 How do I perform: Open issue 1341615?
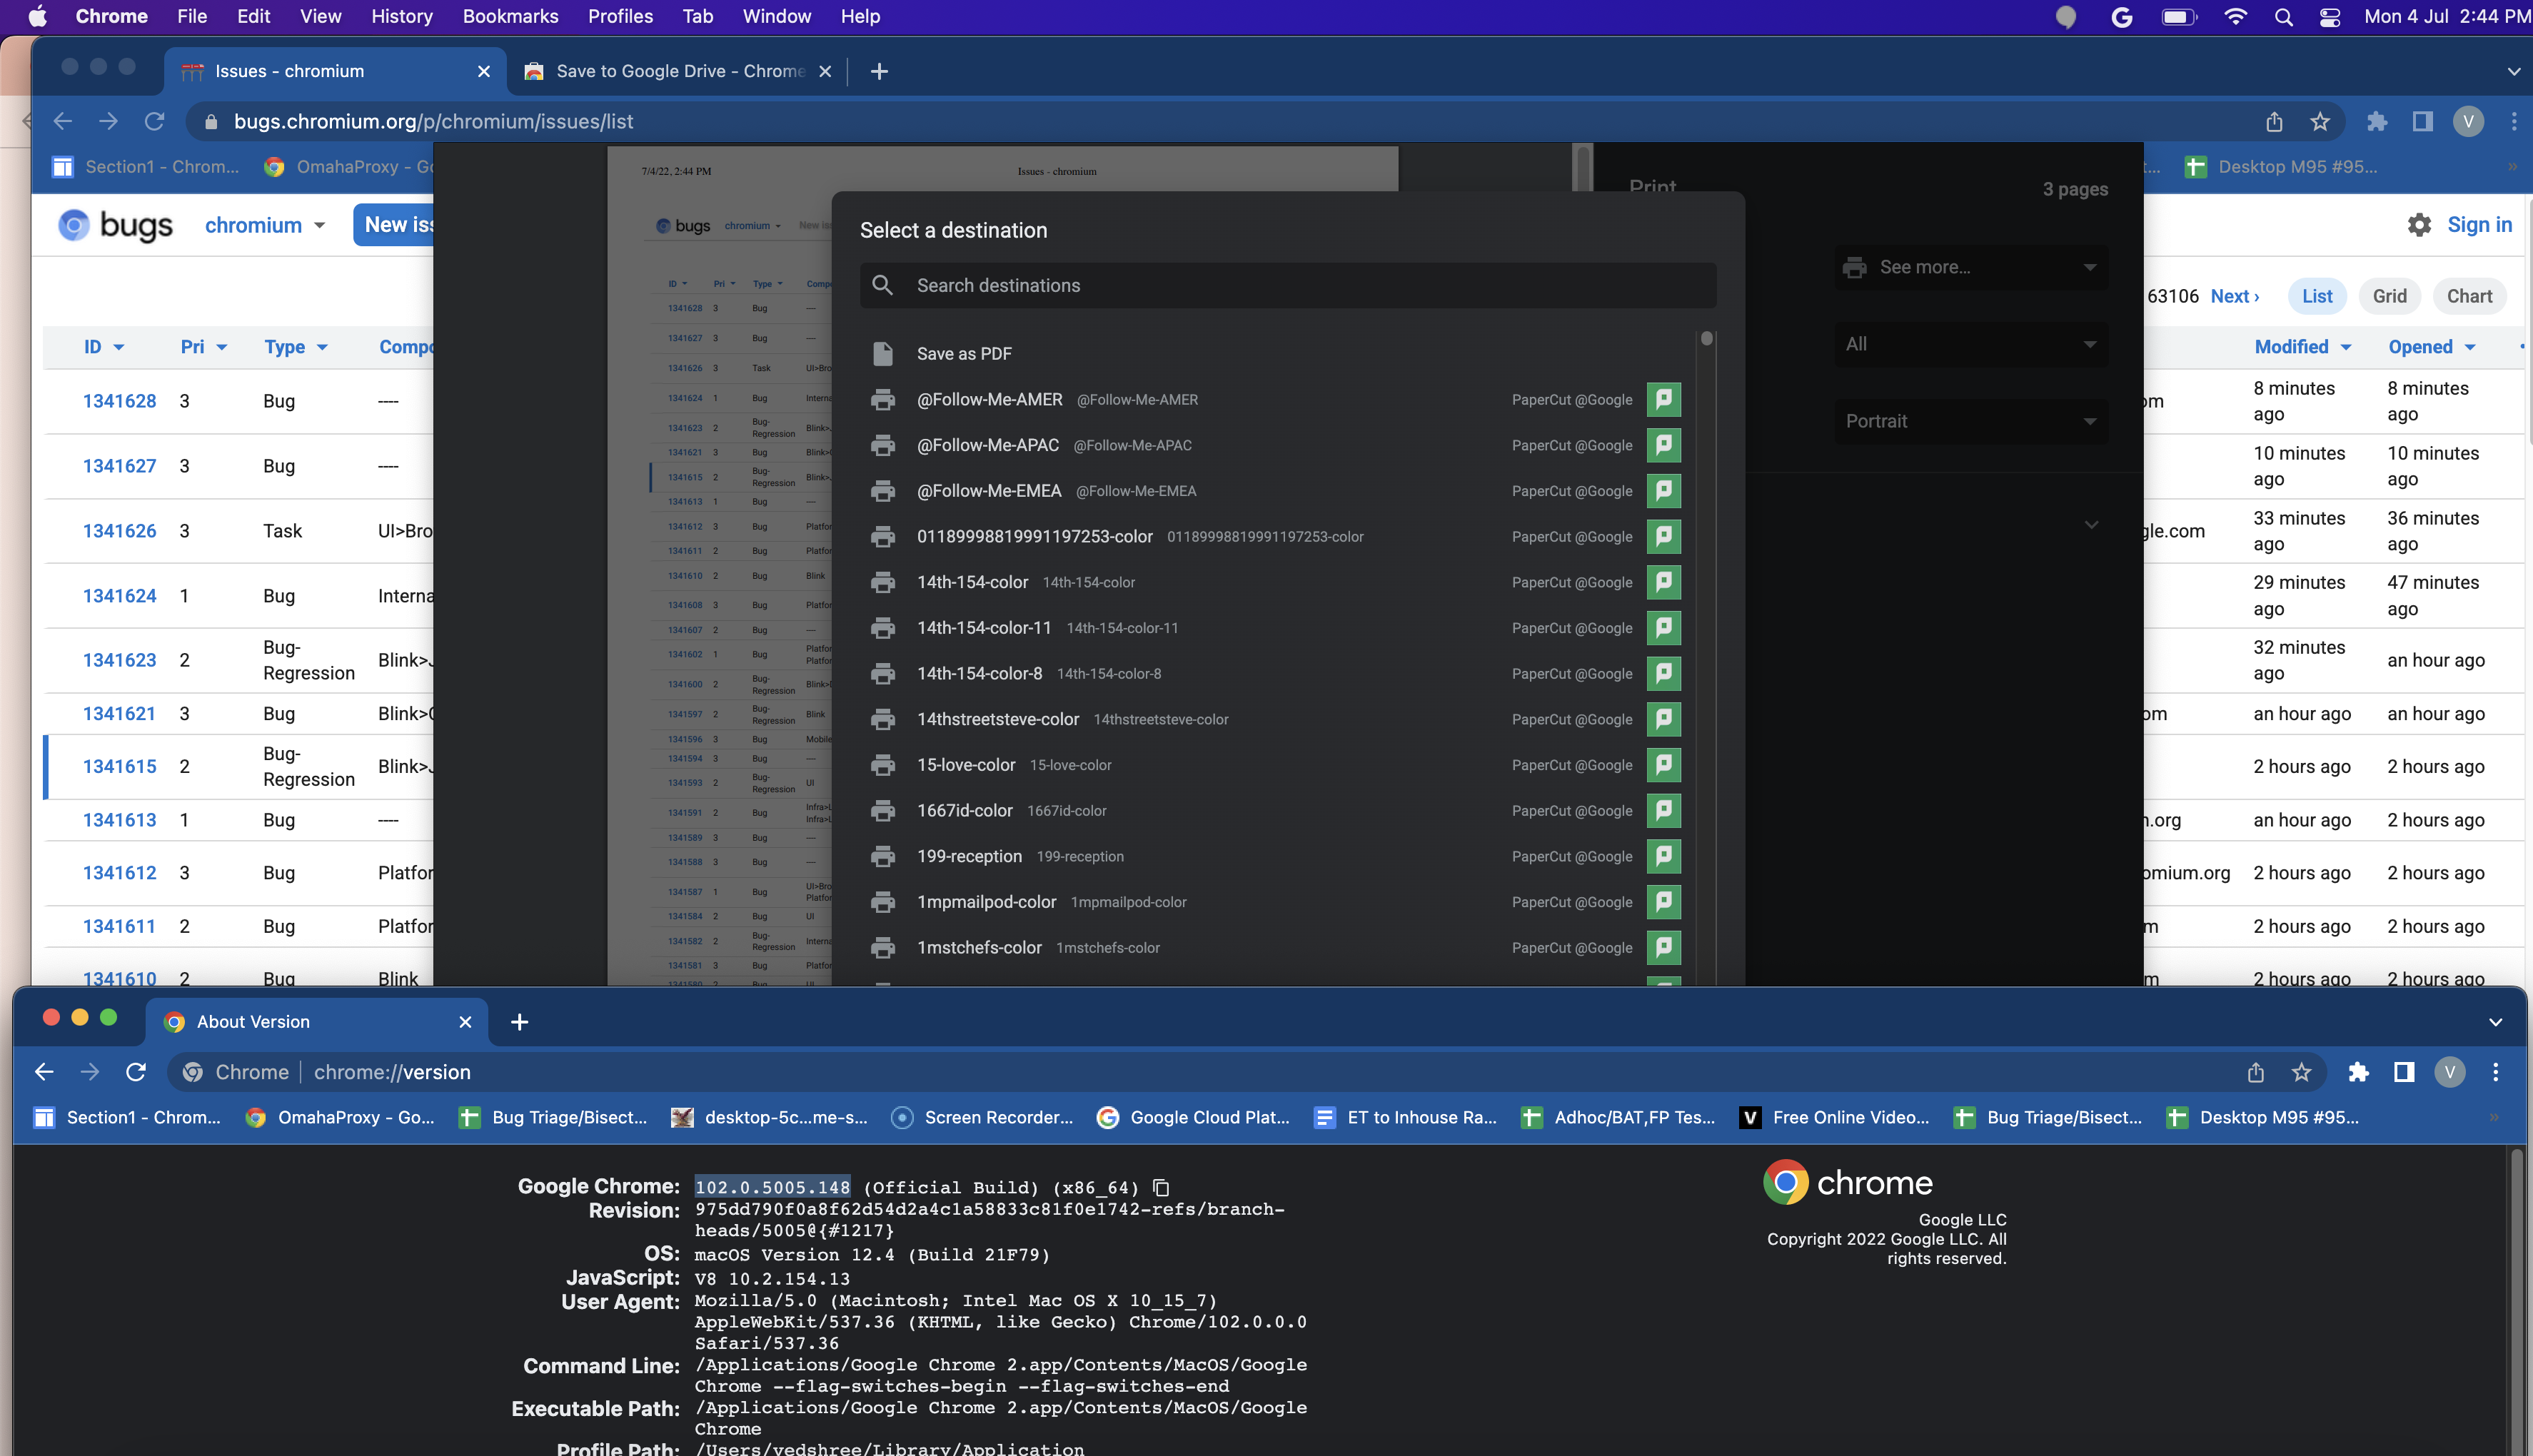coord(119,766)
